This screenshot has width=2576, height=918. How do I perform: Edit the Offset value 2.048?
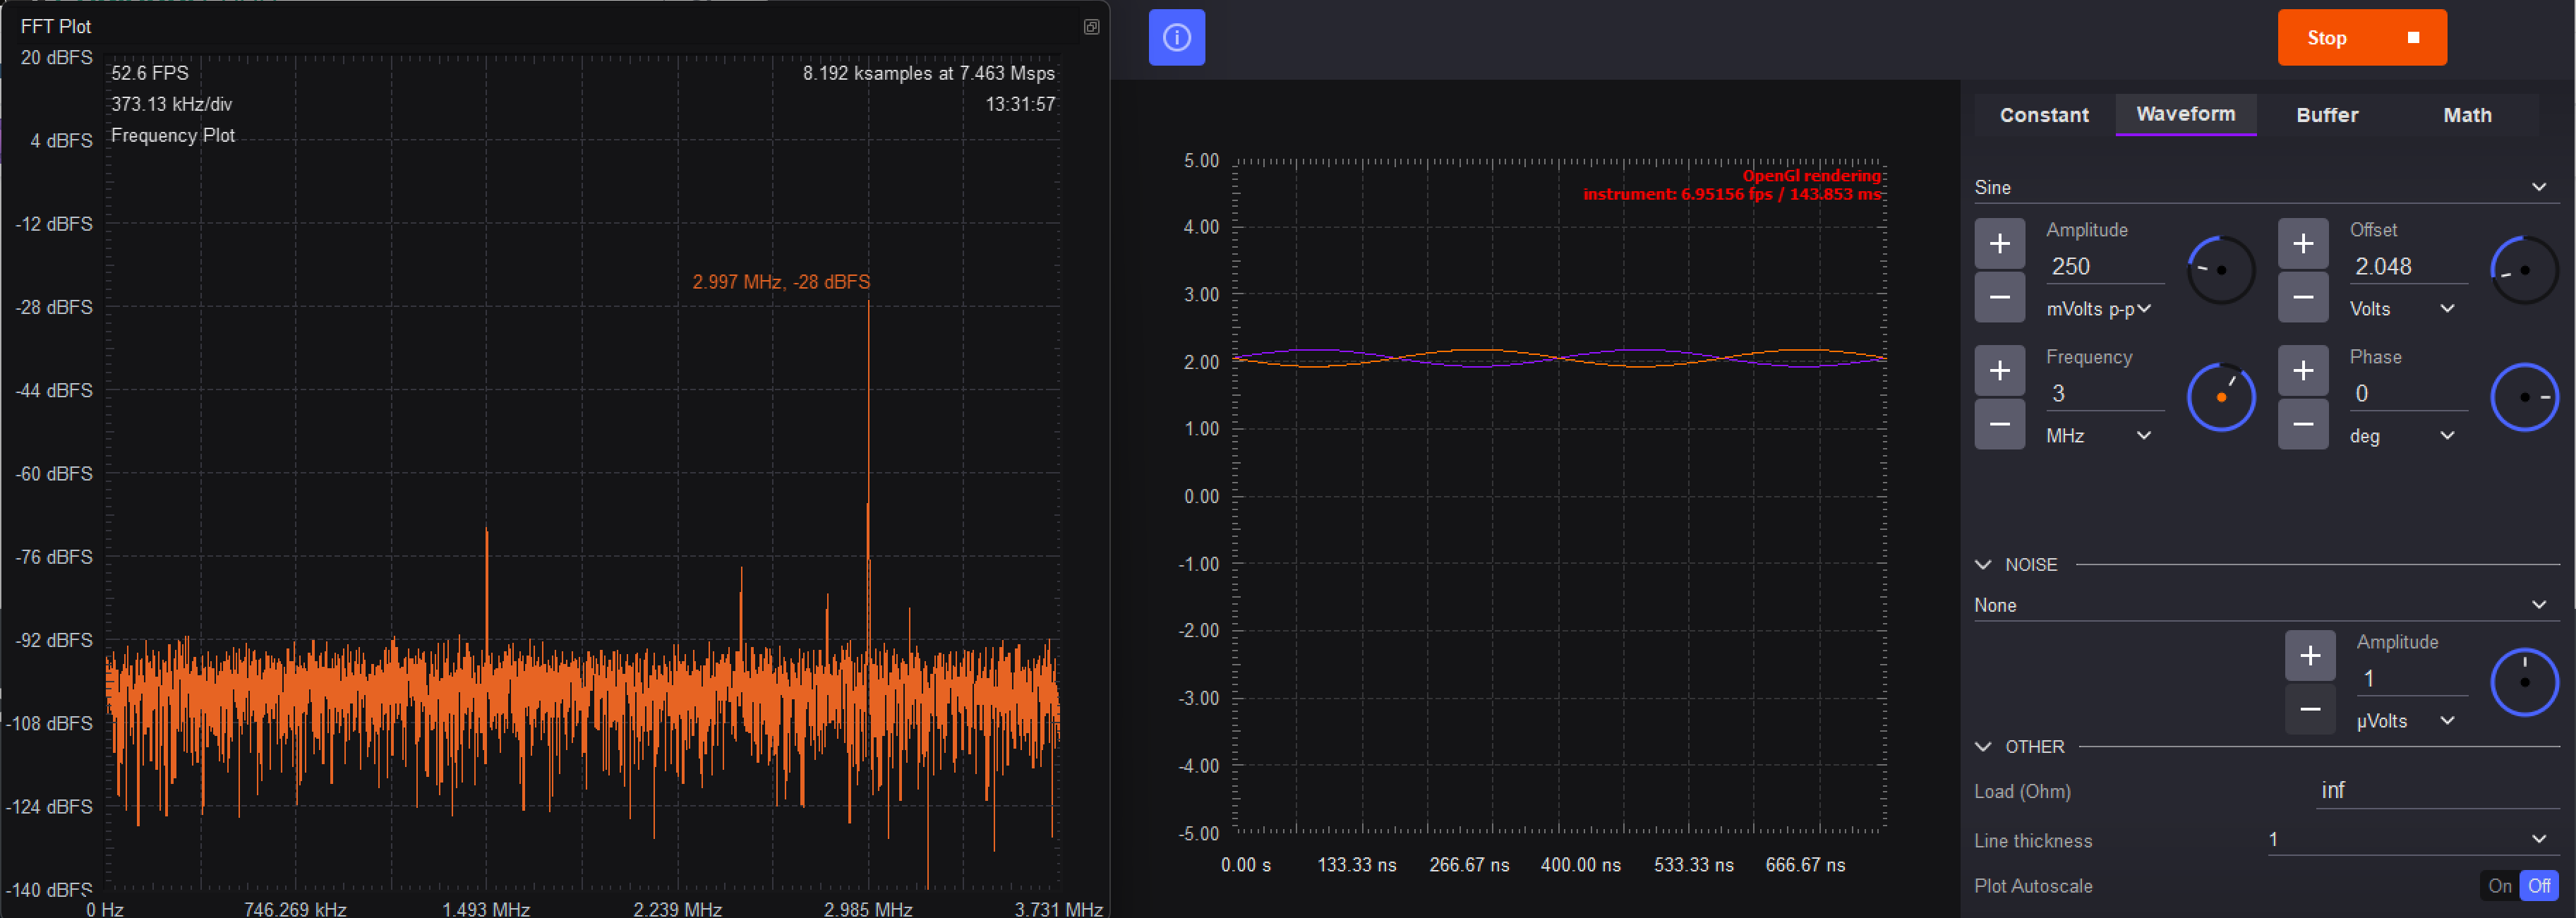click(2408, 266)
